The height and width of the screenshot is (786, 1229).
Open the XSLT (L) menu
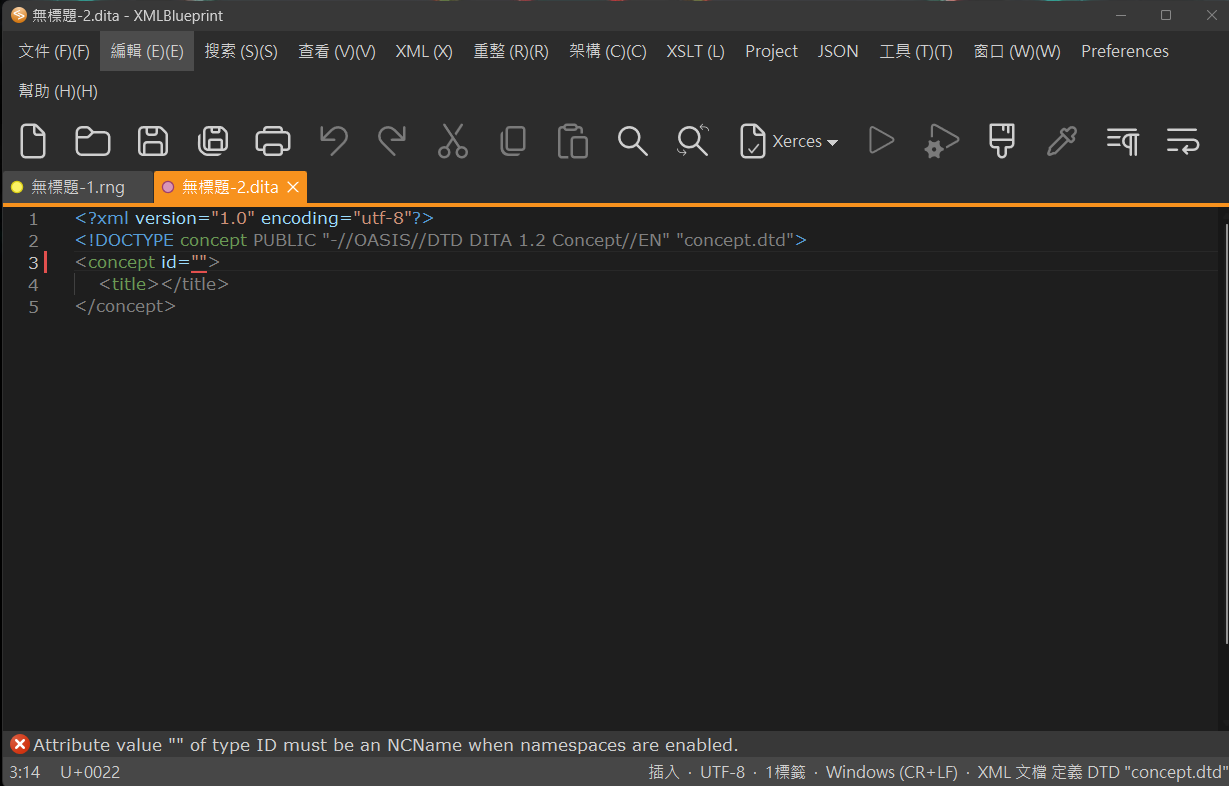tap(695, 51)
